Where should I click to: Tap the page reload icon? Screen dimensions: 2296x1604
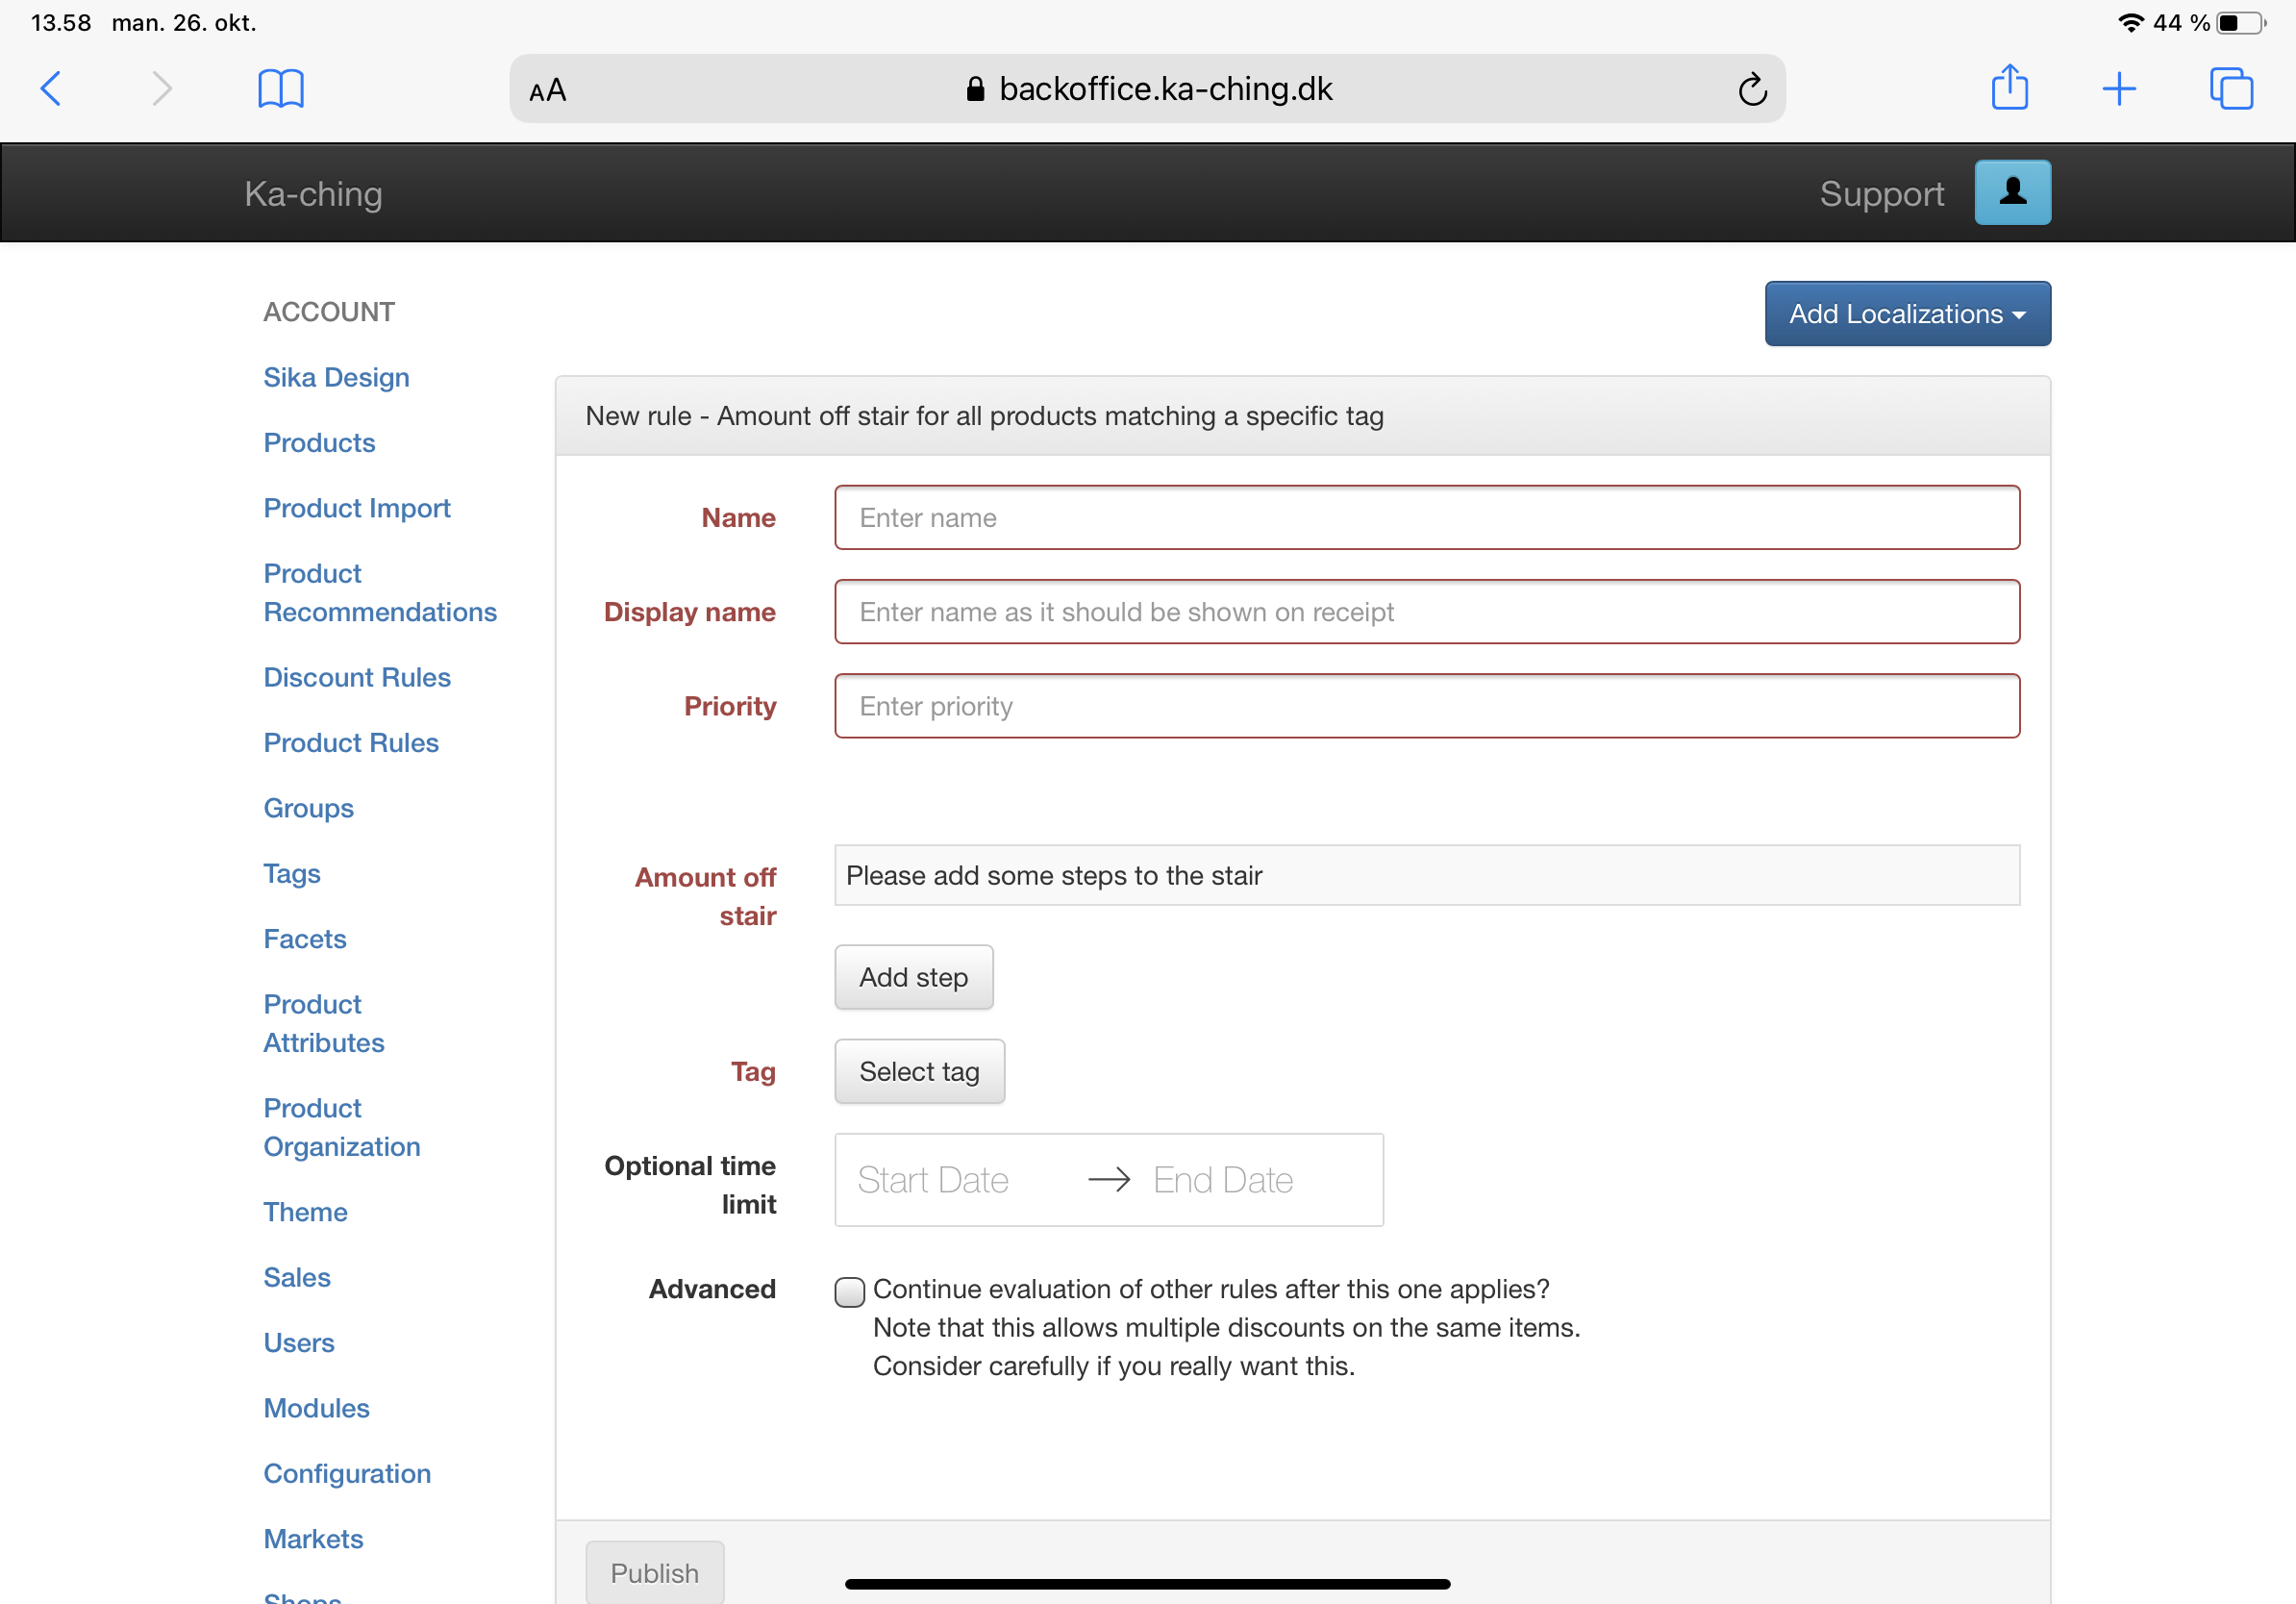[x=1752, y=90]
